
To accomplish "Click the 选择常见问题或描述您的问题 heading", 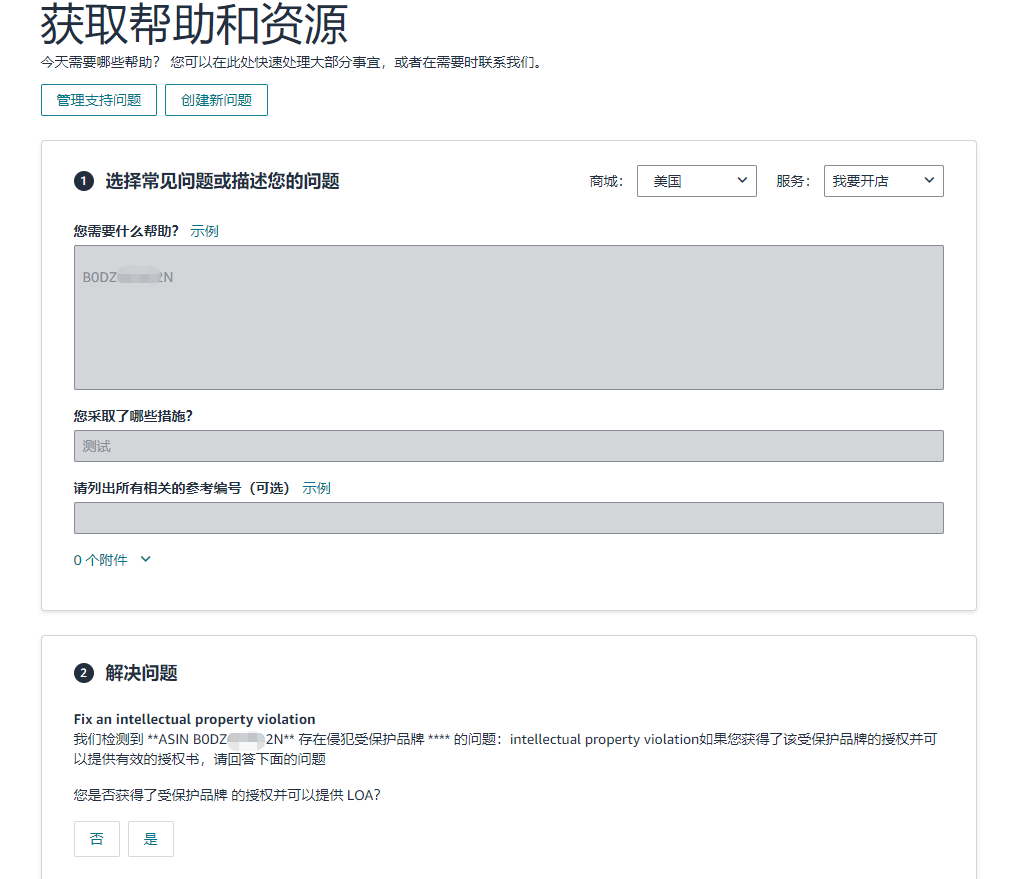I will (222, 181).
